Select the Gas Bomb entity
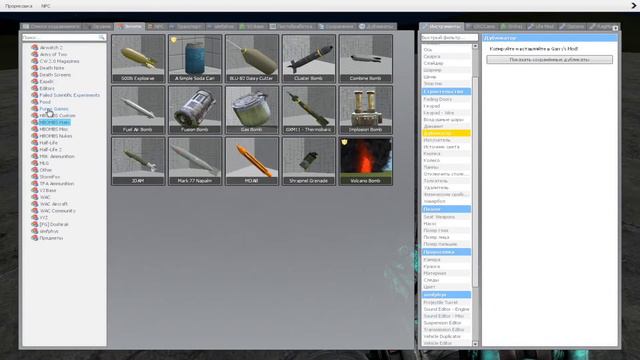Screen dimensions: 640x360 point(252,110)
